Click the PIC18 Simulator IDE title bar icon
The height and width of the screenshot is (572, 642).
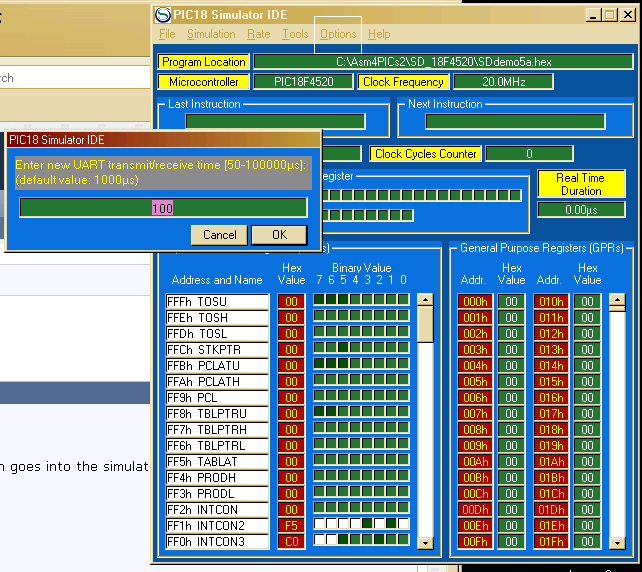(163, 15)
